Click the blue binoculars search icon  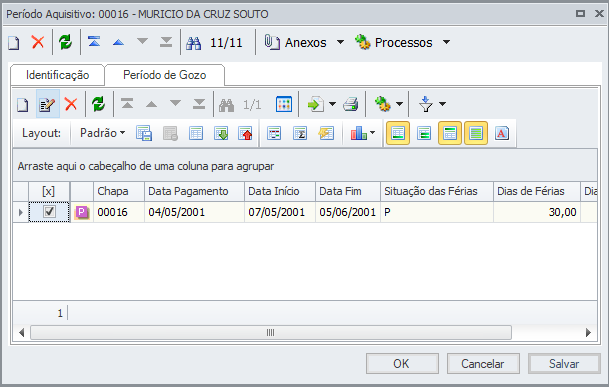193,43
